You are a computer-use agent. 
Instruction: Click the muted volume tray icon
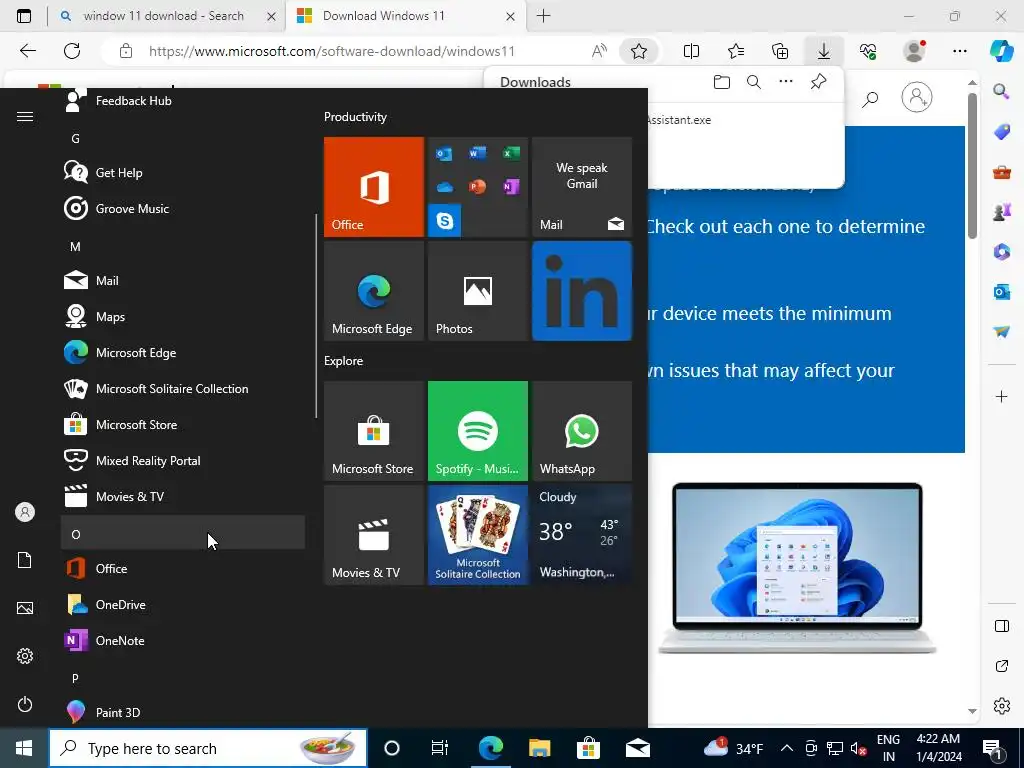(x=859, y=748)
